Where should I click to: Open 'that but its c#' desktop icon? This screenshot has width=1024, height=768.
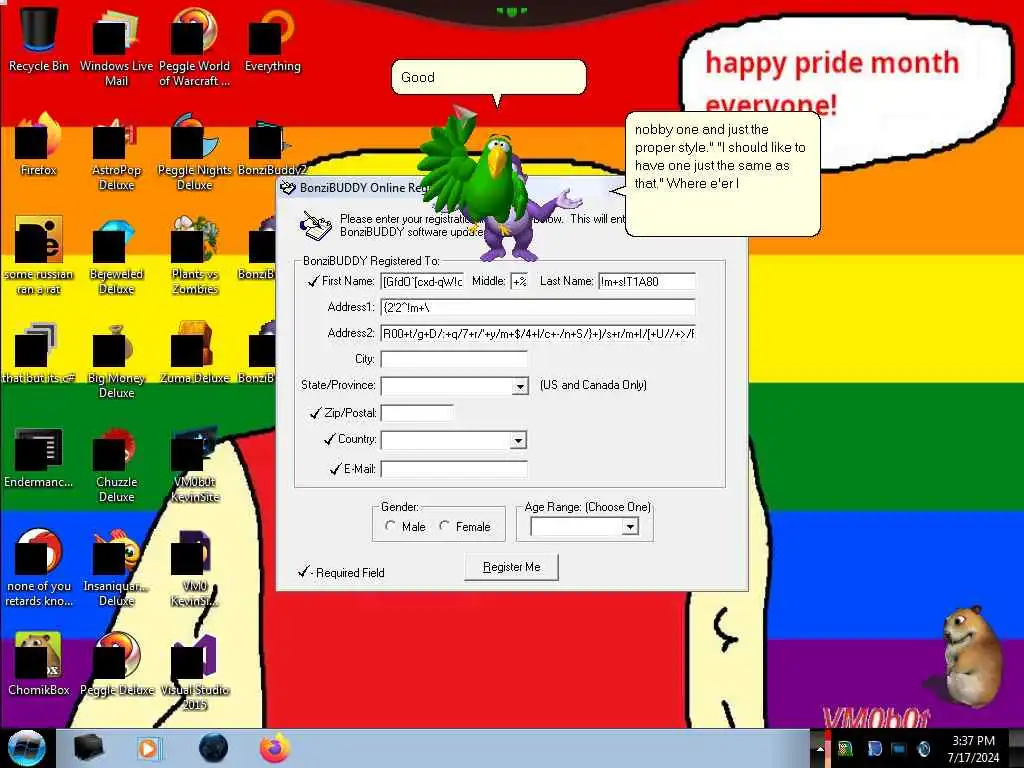click(39, 351)
